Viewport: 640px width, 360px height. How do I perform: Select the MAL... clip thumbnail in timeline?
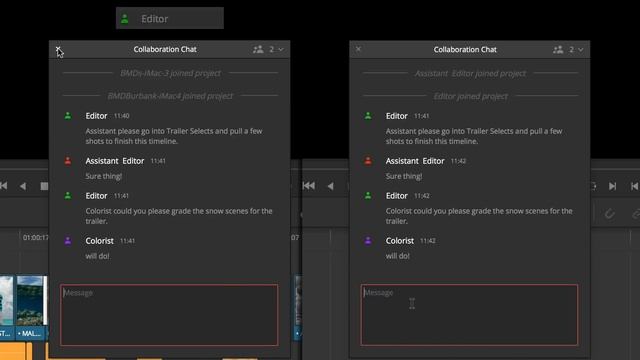(x=30, y=301)
